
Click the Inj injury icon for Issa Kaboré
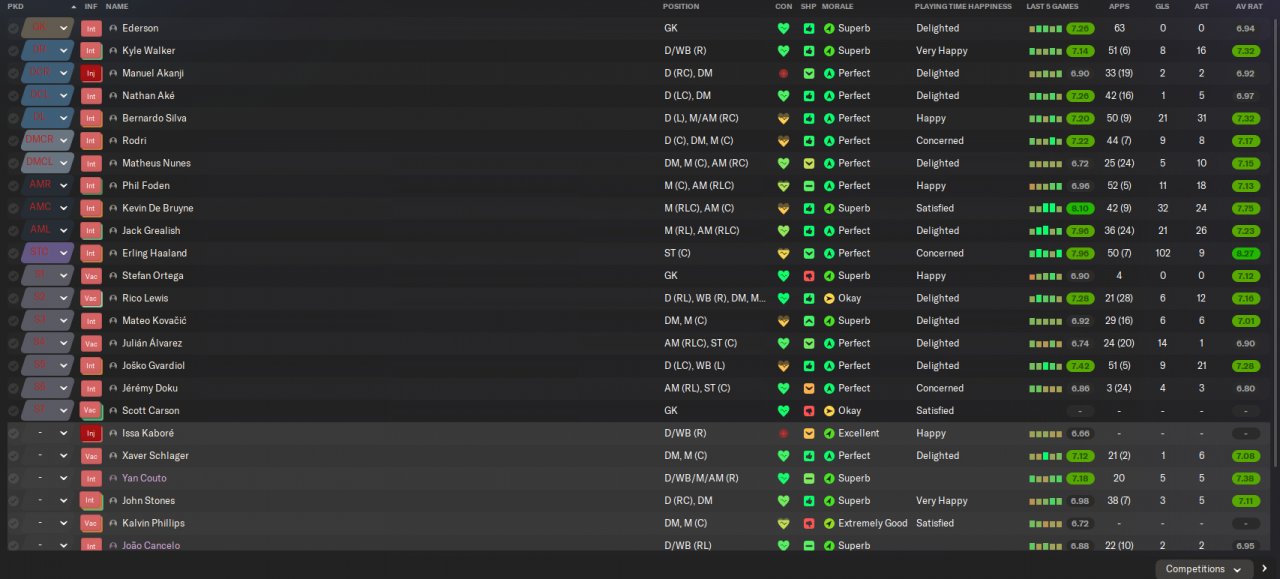[x=91, y=434]
